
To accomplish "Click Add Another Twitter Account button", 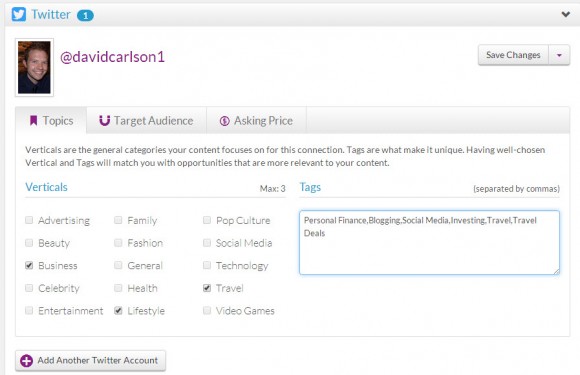I will tap(90, 361).
